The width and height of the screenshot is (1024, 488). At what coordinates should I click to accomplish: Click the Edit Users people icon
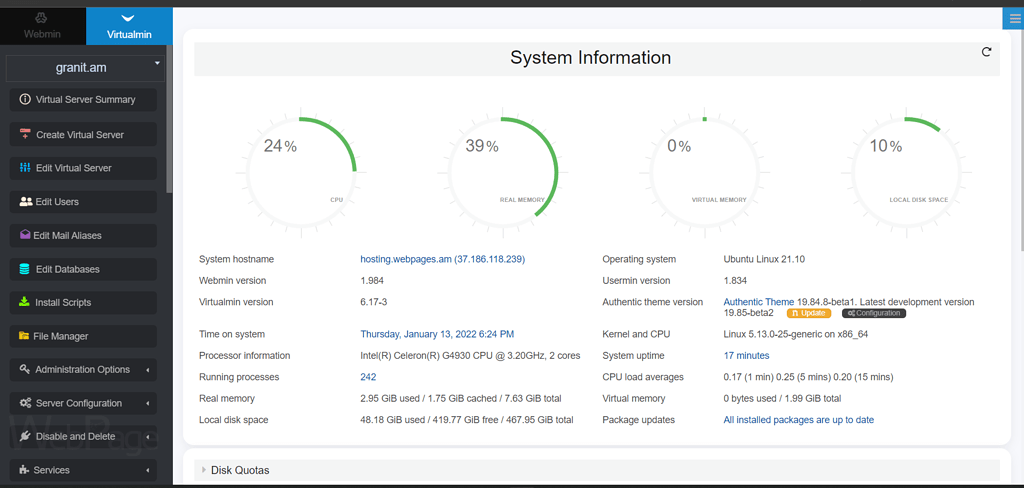[x=26, y=202]
